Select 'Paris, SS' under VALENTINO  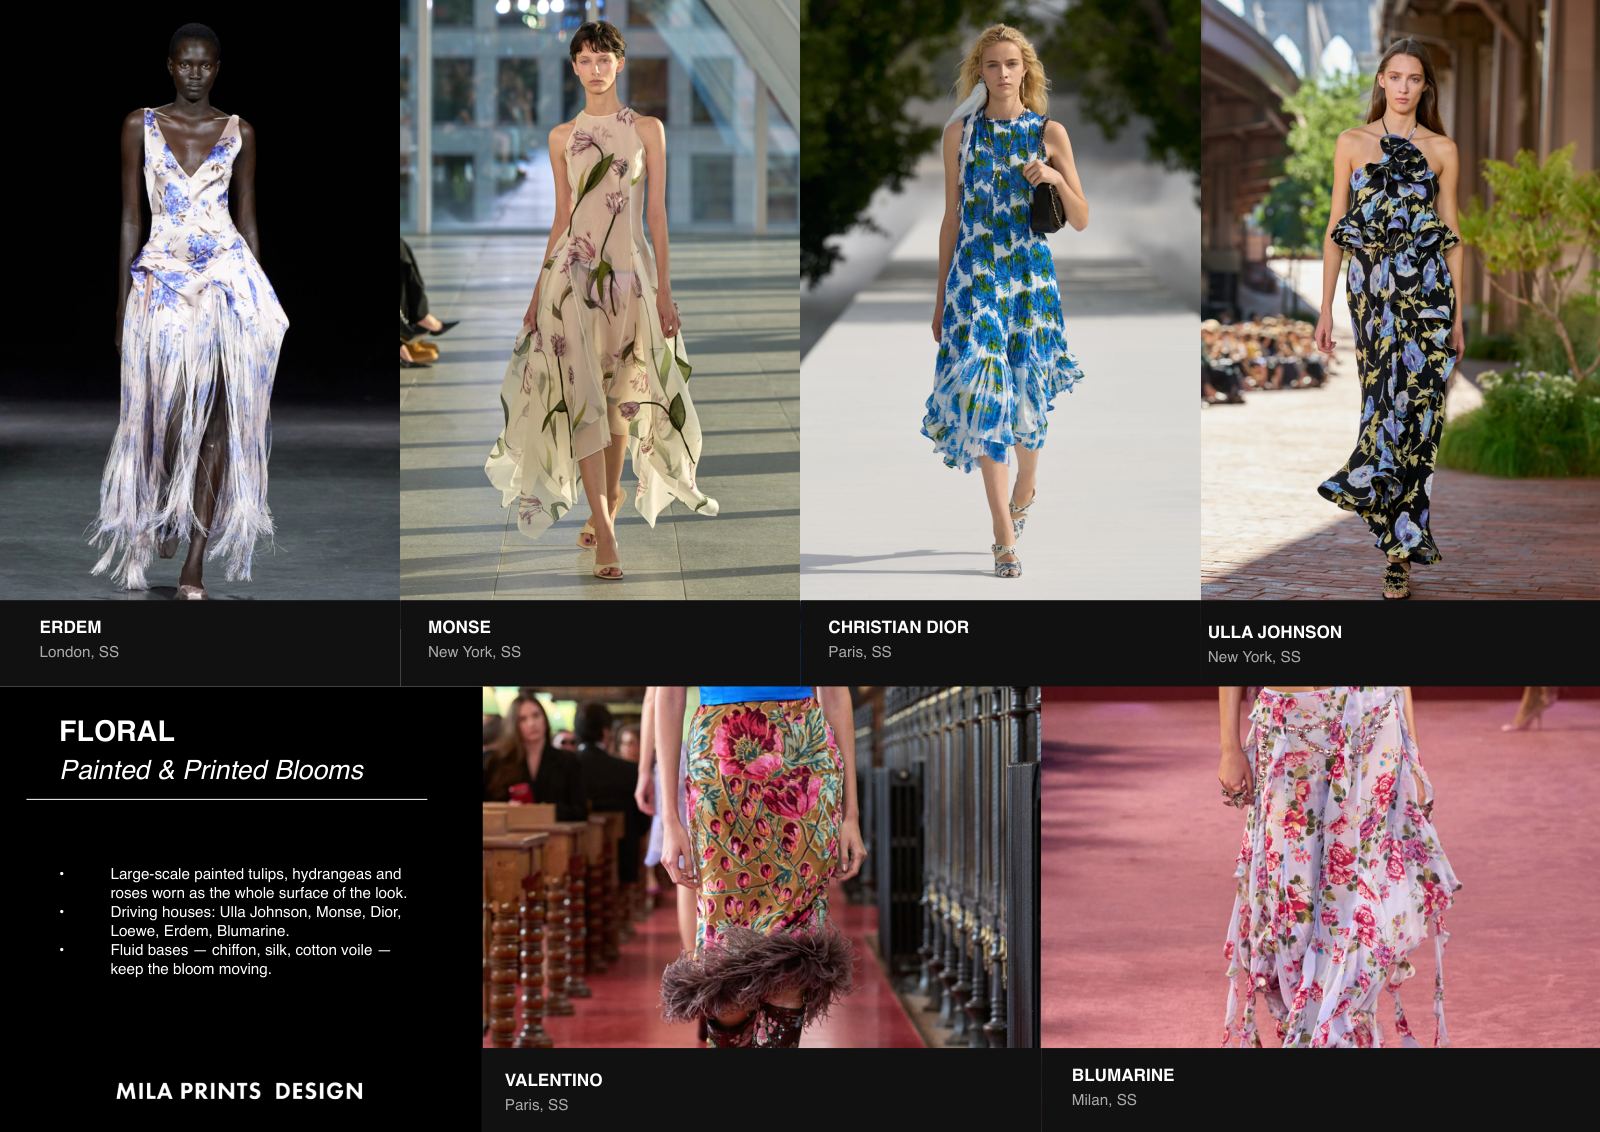(x=536, y=1105)
